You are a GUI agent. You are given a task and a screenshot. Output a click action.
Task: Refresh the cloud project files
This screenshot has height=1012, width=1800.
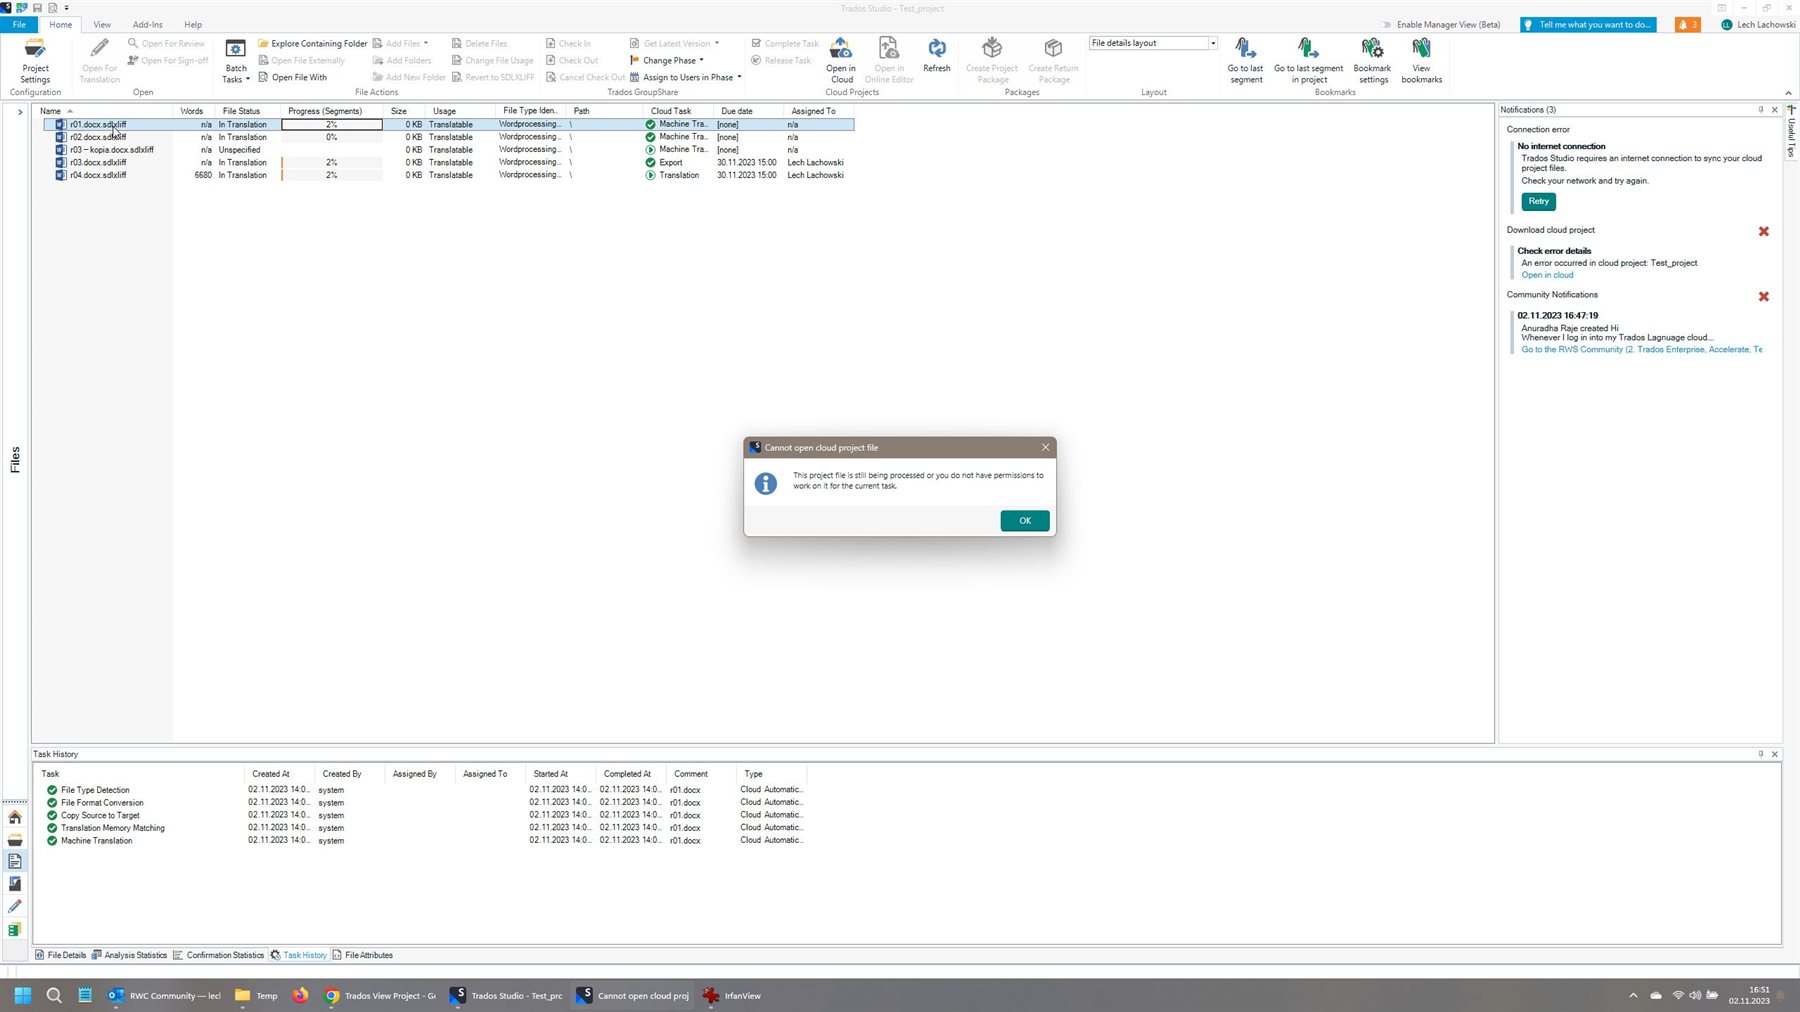(936, 55)
